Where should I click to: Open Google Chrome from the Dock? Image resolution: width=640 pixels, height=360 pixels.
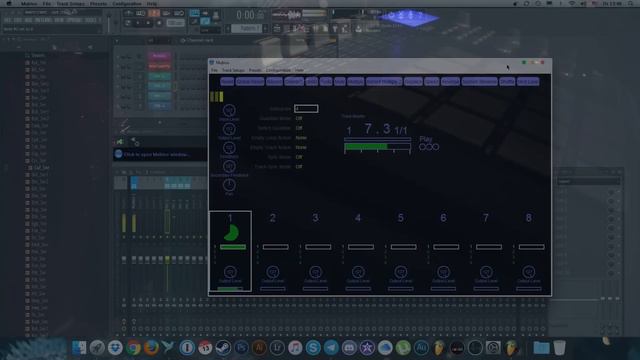[133, 348]
